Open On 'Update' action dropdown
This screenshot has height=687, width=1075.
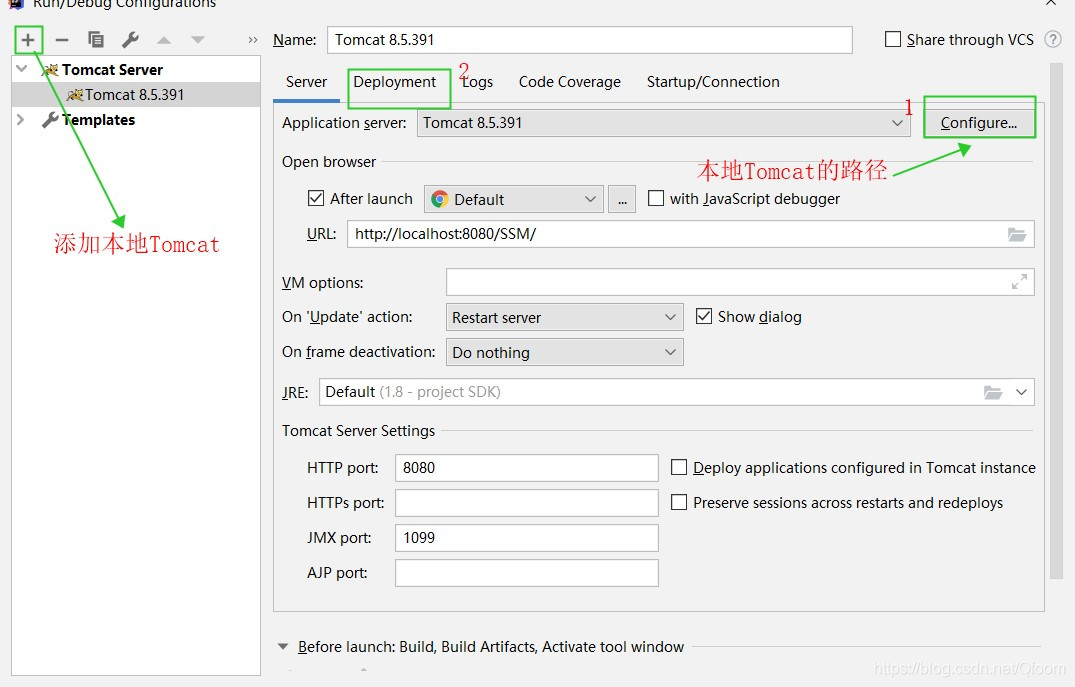point(564,317)
